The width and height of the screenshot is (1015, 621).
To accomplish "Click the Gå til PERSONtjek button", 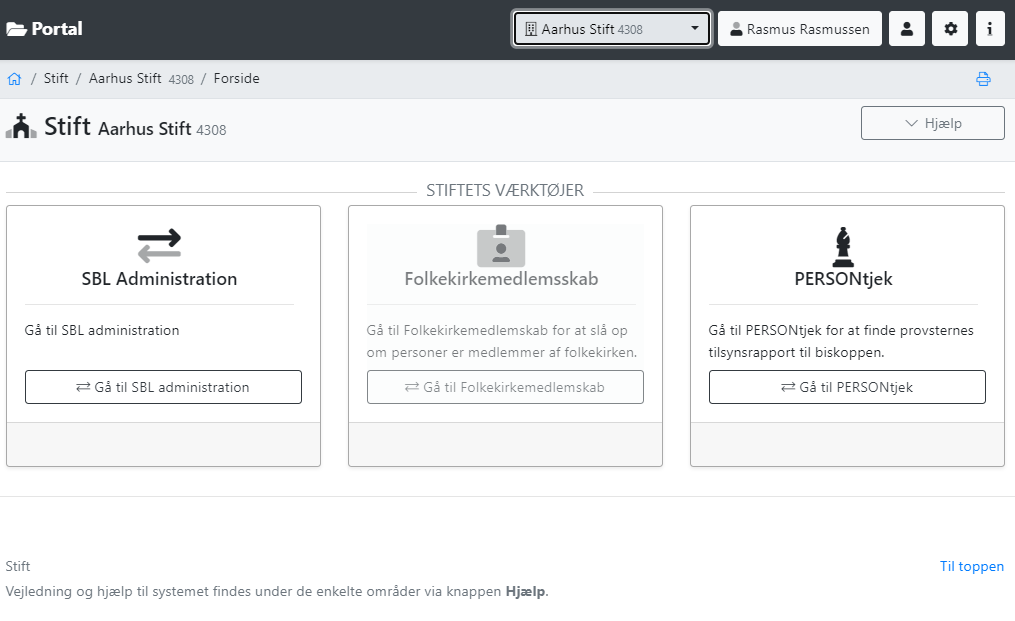I will pos(847,387).
